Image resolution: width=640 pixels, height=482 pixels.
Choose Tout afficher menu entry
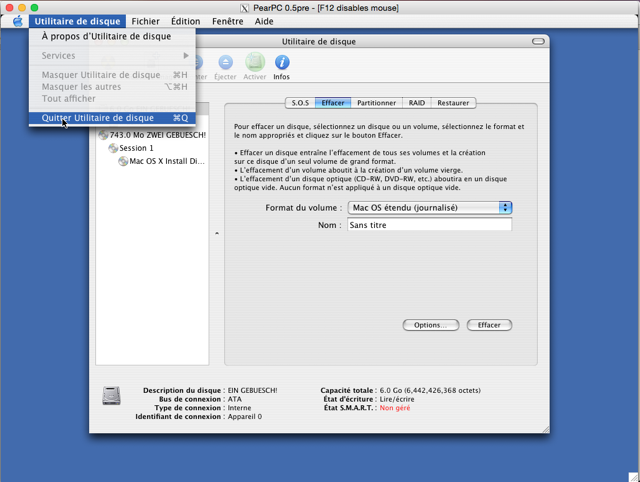click(x=112, y=98)
